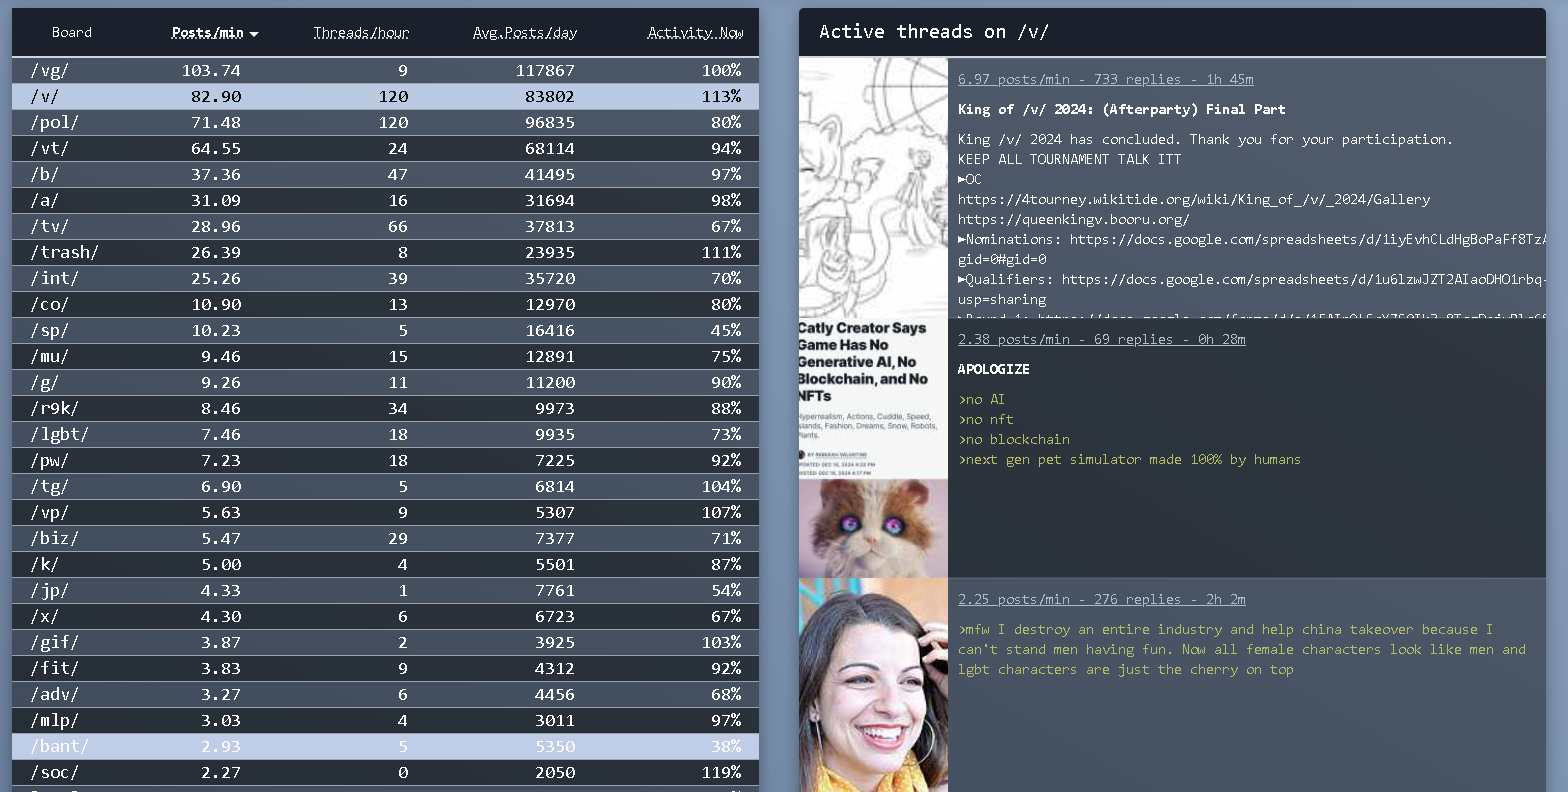The height and width of the screenshot is (792, 1568).
Task: Click the Nominations spreadsheet URL line
Action: (1252, 240)
